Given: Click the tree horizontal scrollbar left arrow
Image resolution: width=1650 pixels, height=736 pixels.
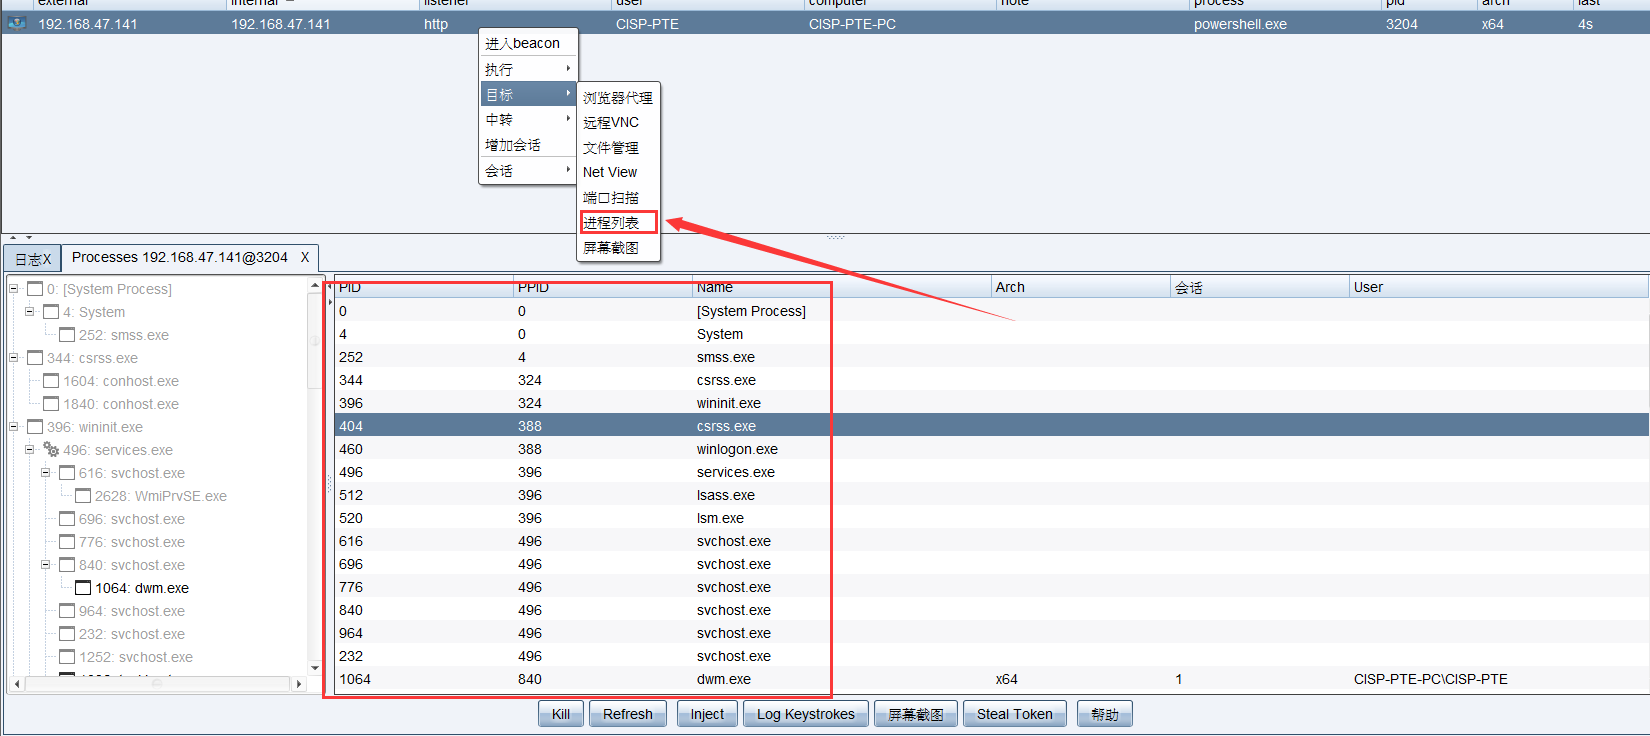Looking at the screenshot, I should coord(17,684).
